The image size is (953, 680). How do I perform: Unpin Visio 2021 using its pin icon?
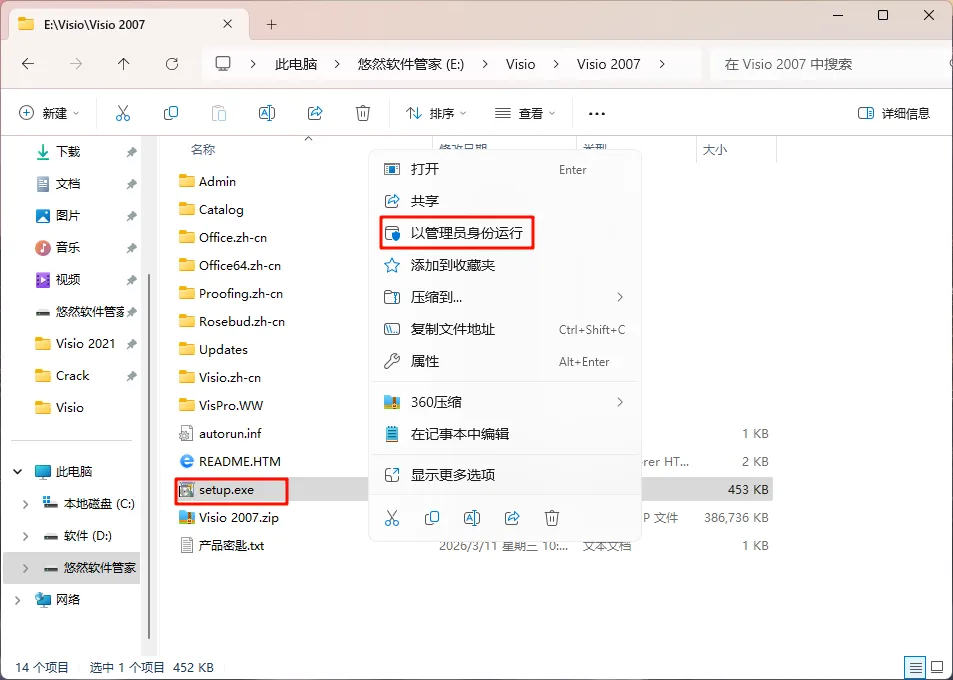131,344
